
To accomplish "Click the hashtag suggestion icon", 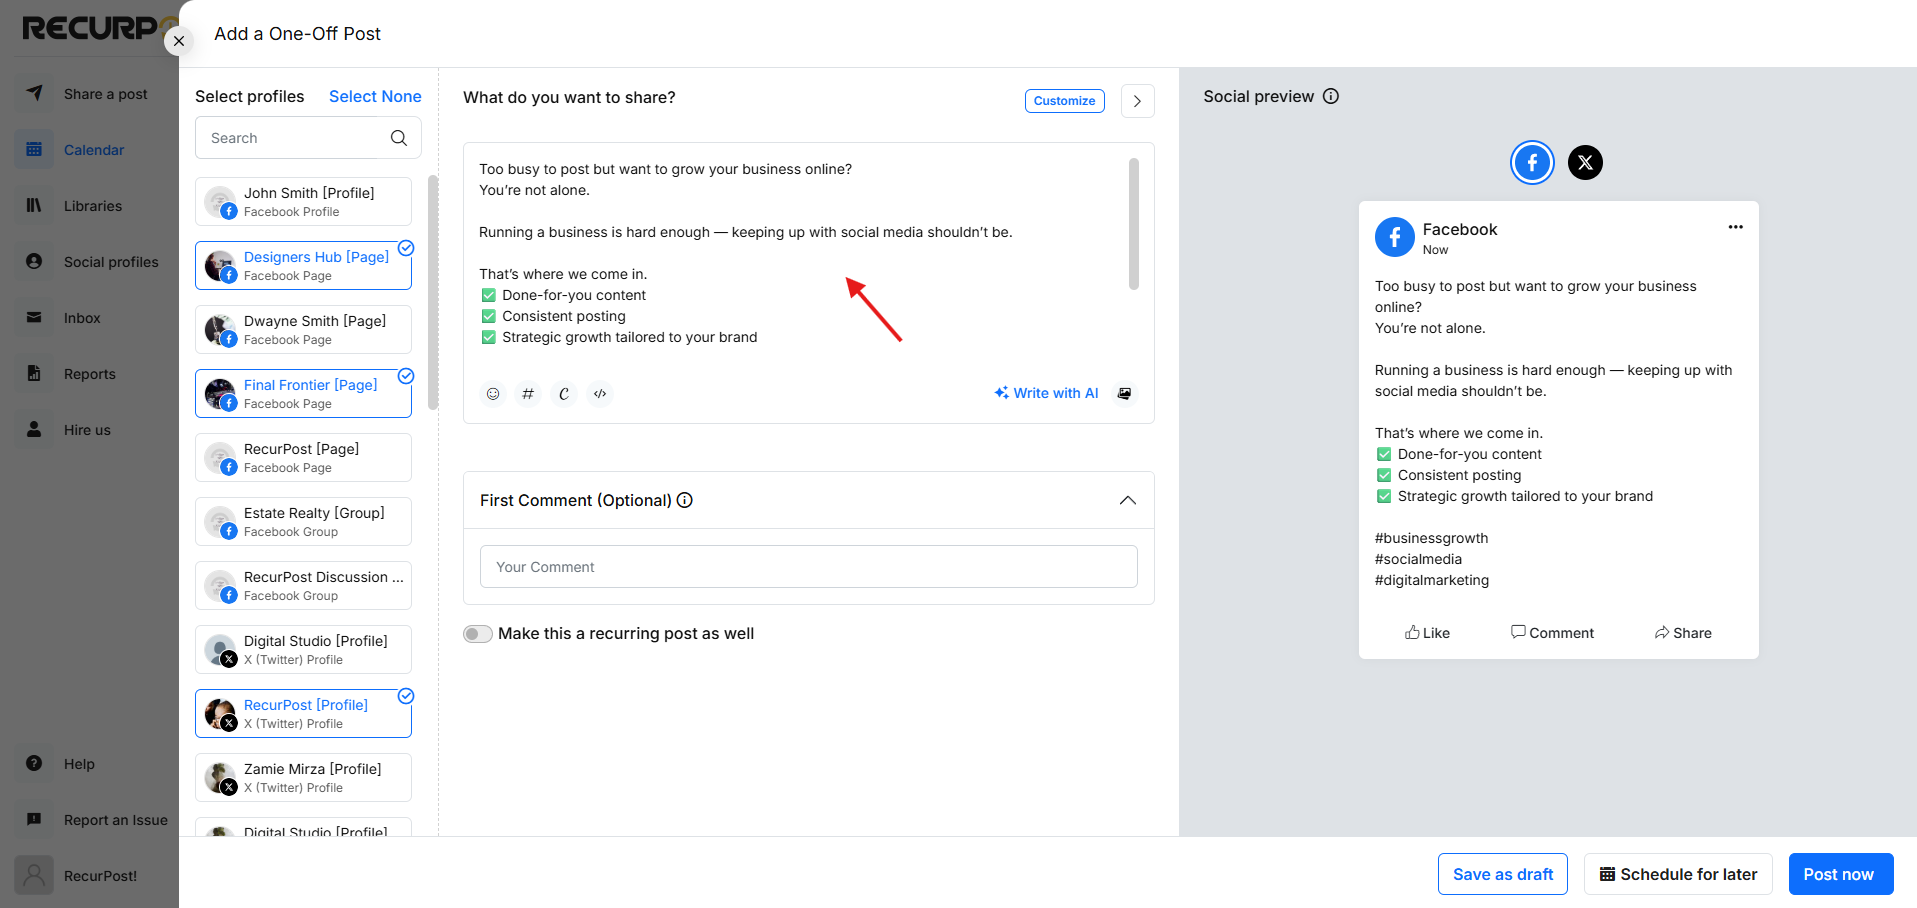I will pos(528,394).
